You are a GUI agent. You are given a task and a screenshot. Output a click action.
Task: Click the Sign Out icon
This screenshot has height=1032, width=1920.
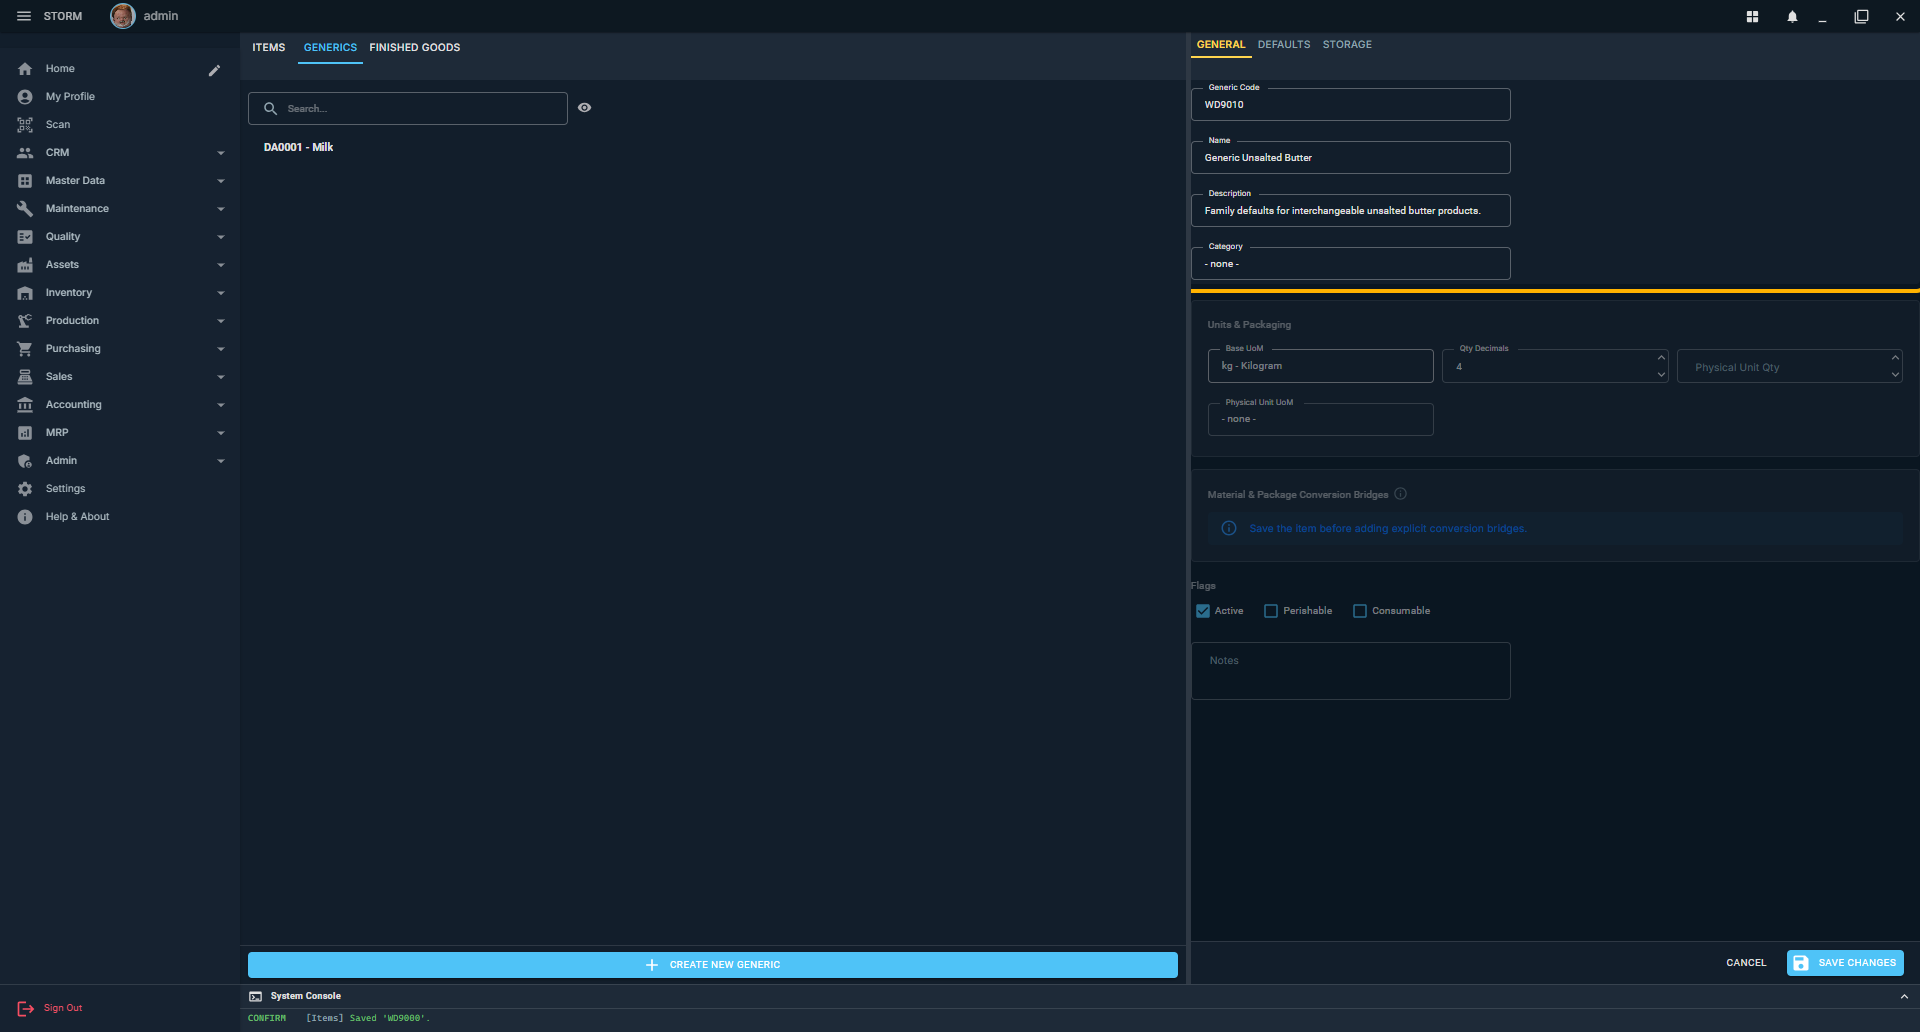tap(25, 1008)
